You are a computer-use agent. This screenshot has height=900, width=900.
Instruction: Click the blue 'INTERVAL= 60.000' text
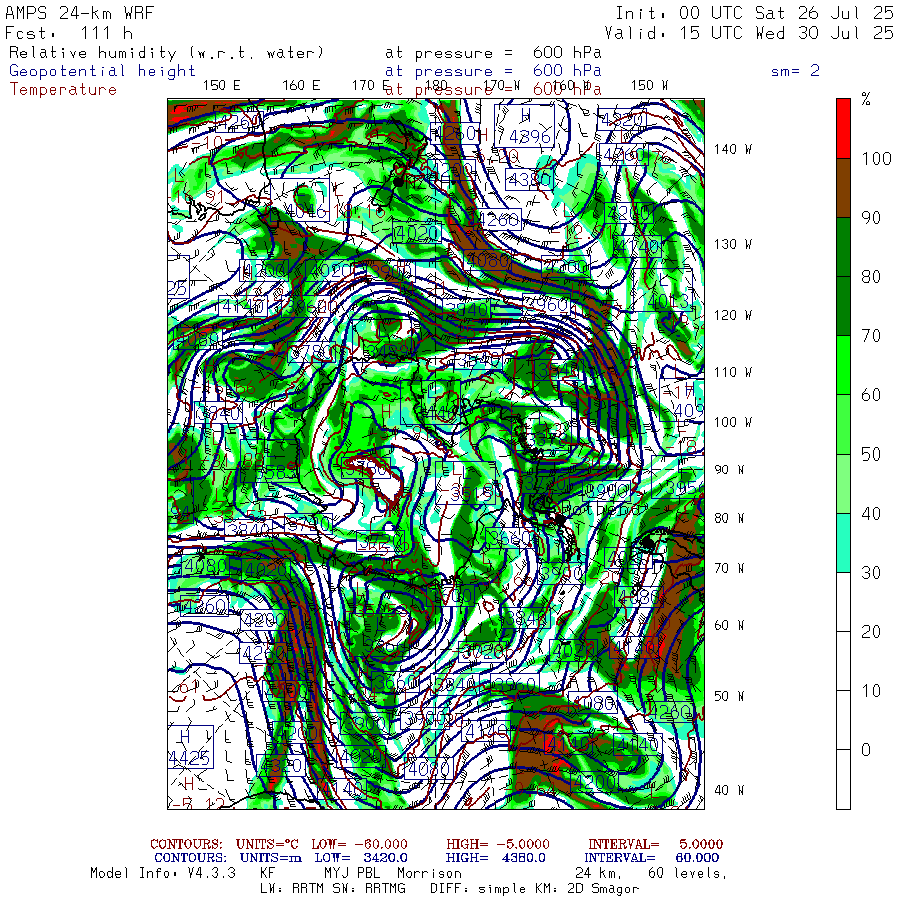pyautogui.click(x=654, y=858)
